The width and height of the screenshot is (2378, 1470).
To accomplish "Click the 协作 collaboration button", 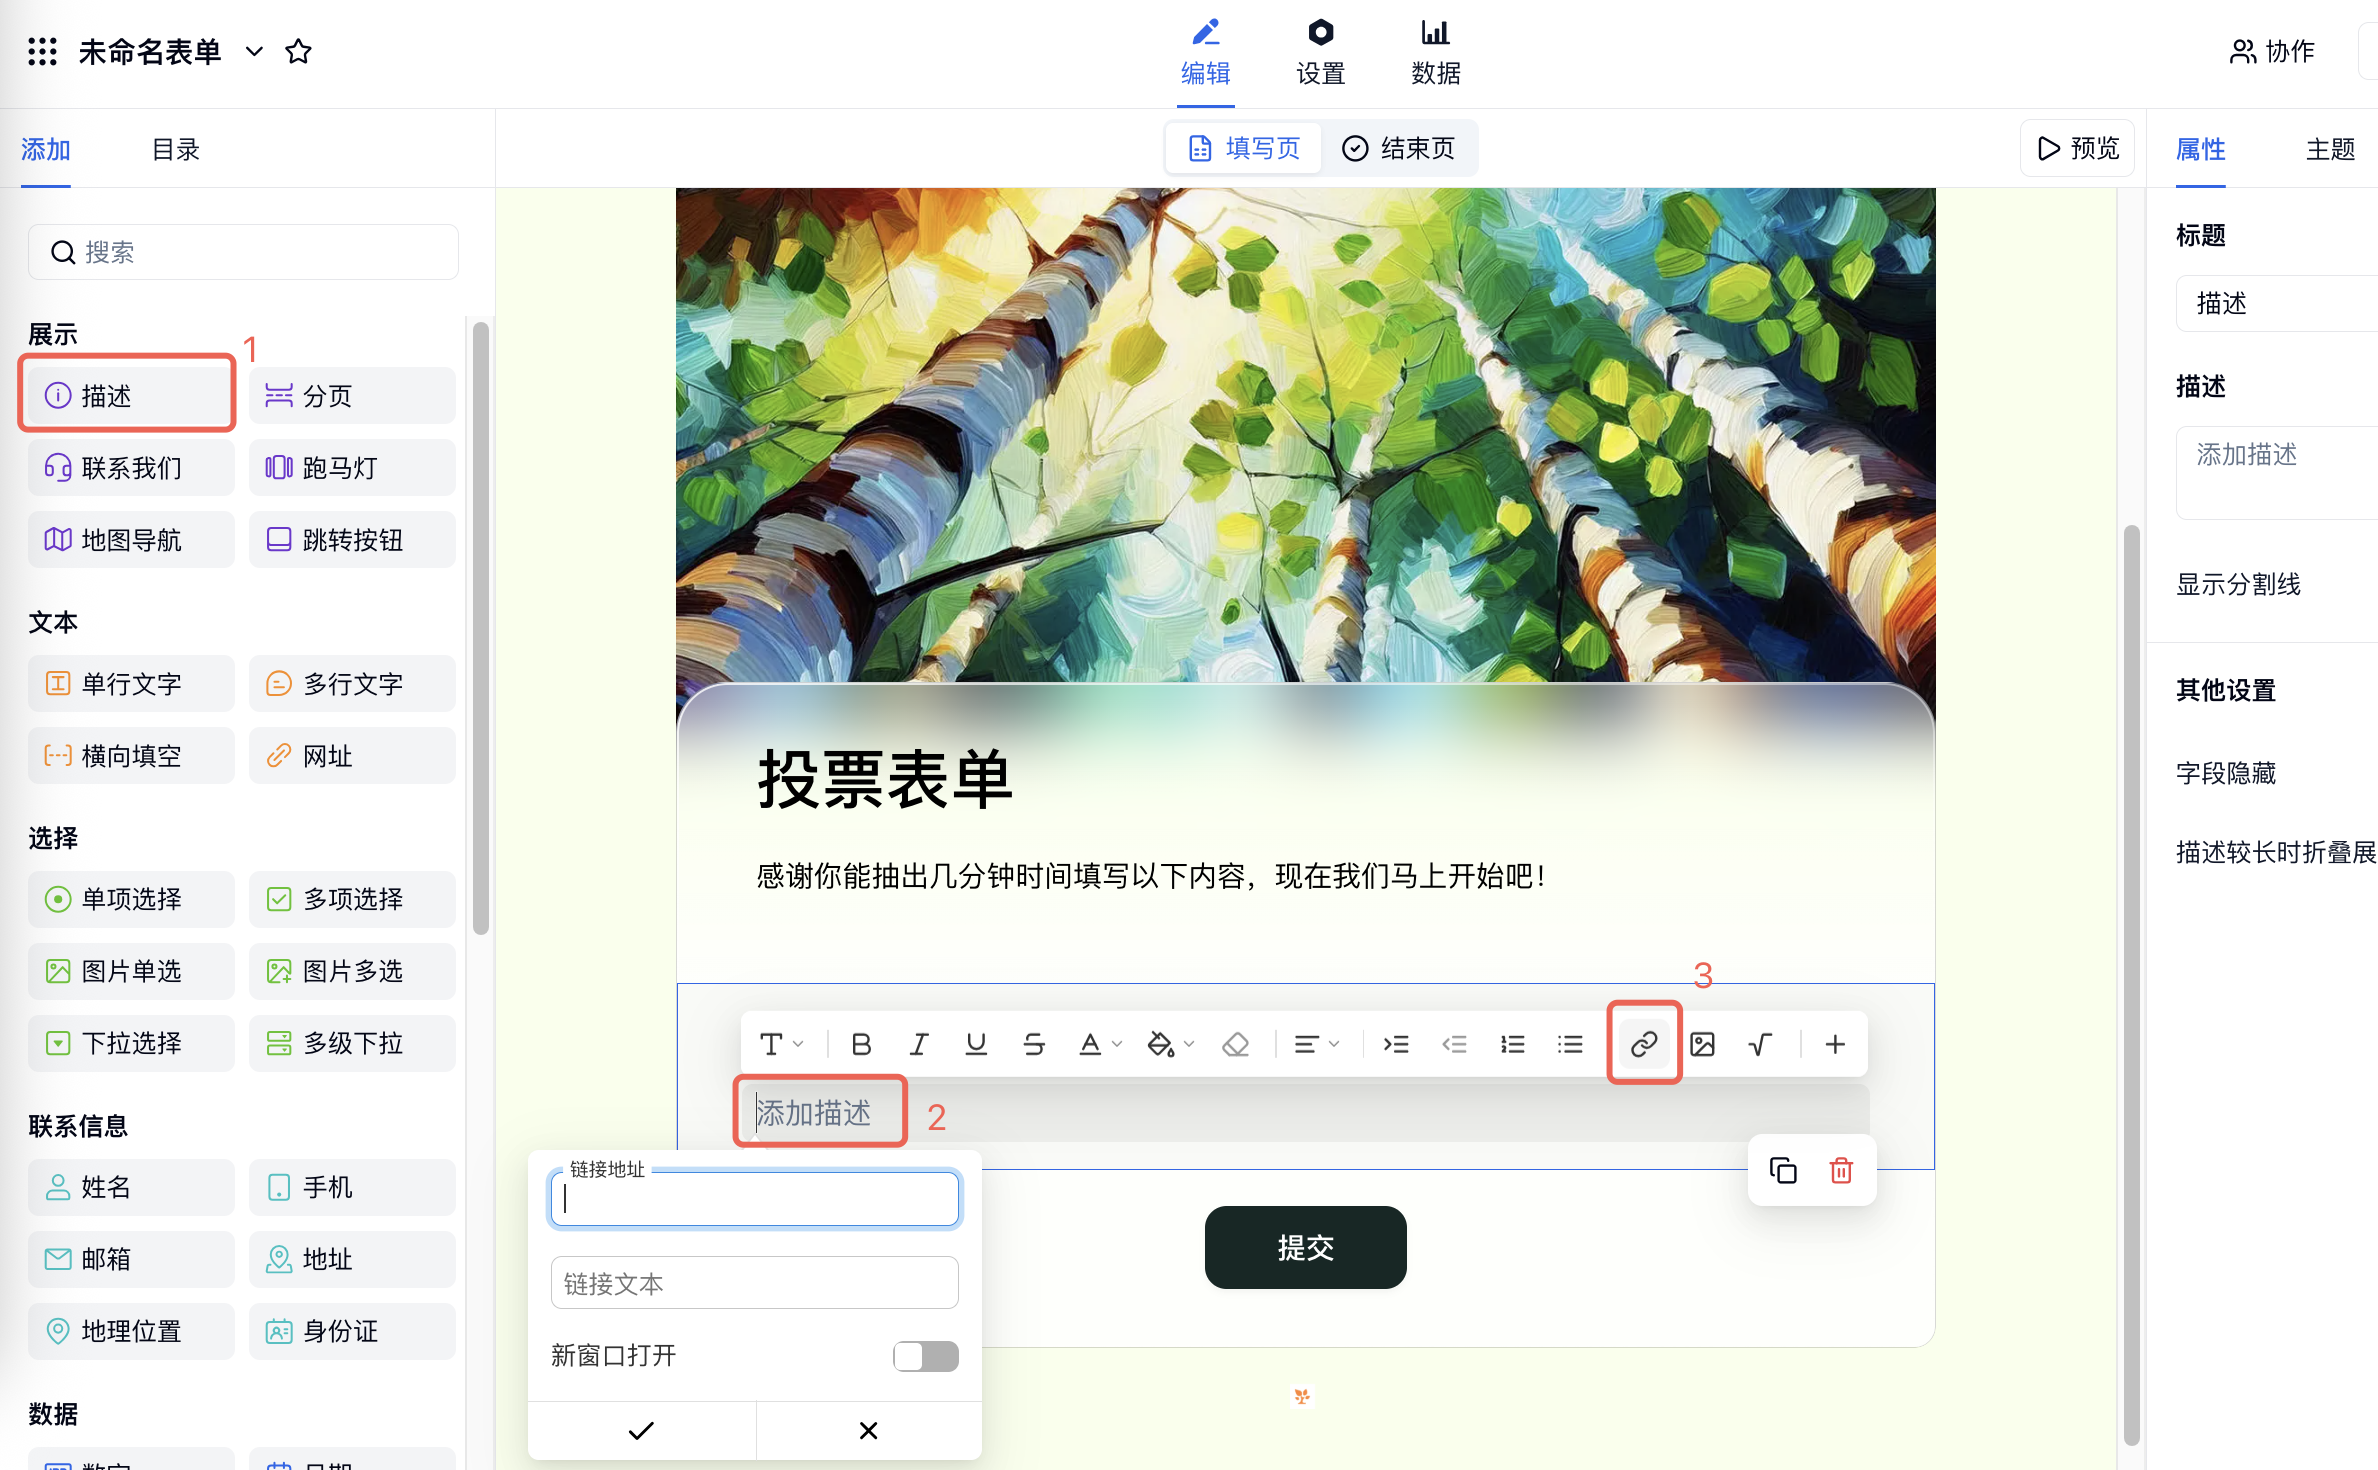I will click(2271, 51).
